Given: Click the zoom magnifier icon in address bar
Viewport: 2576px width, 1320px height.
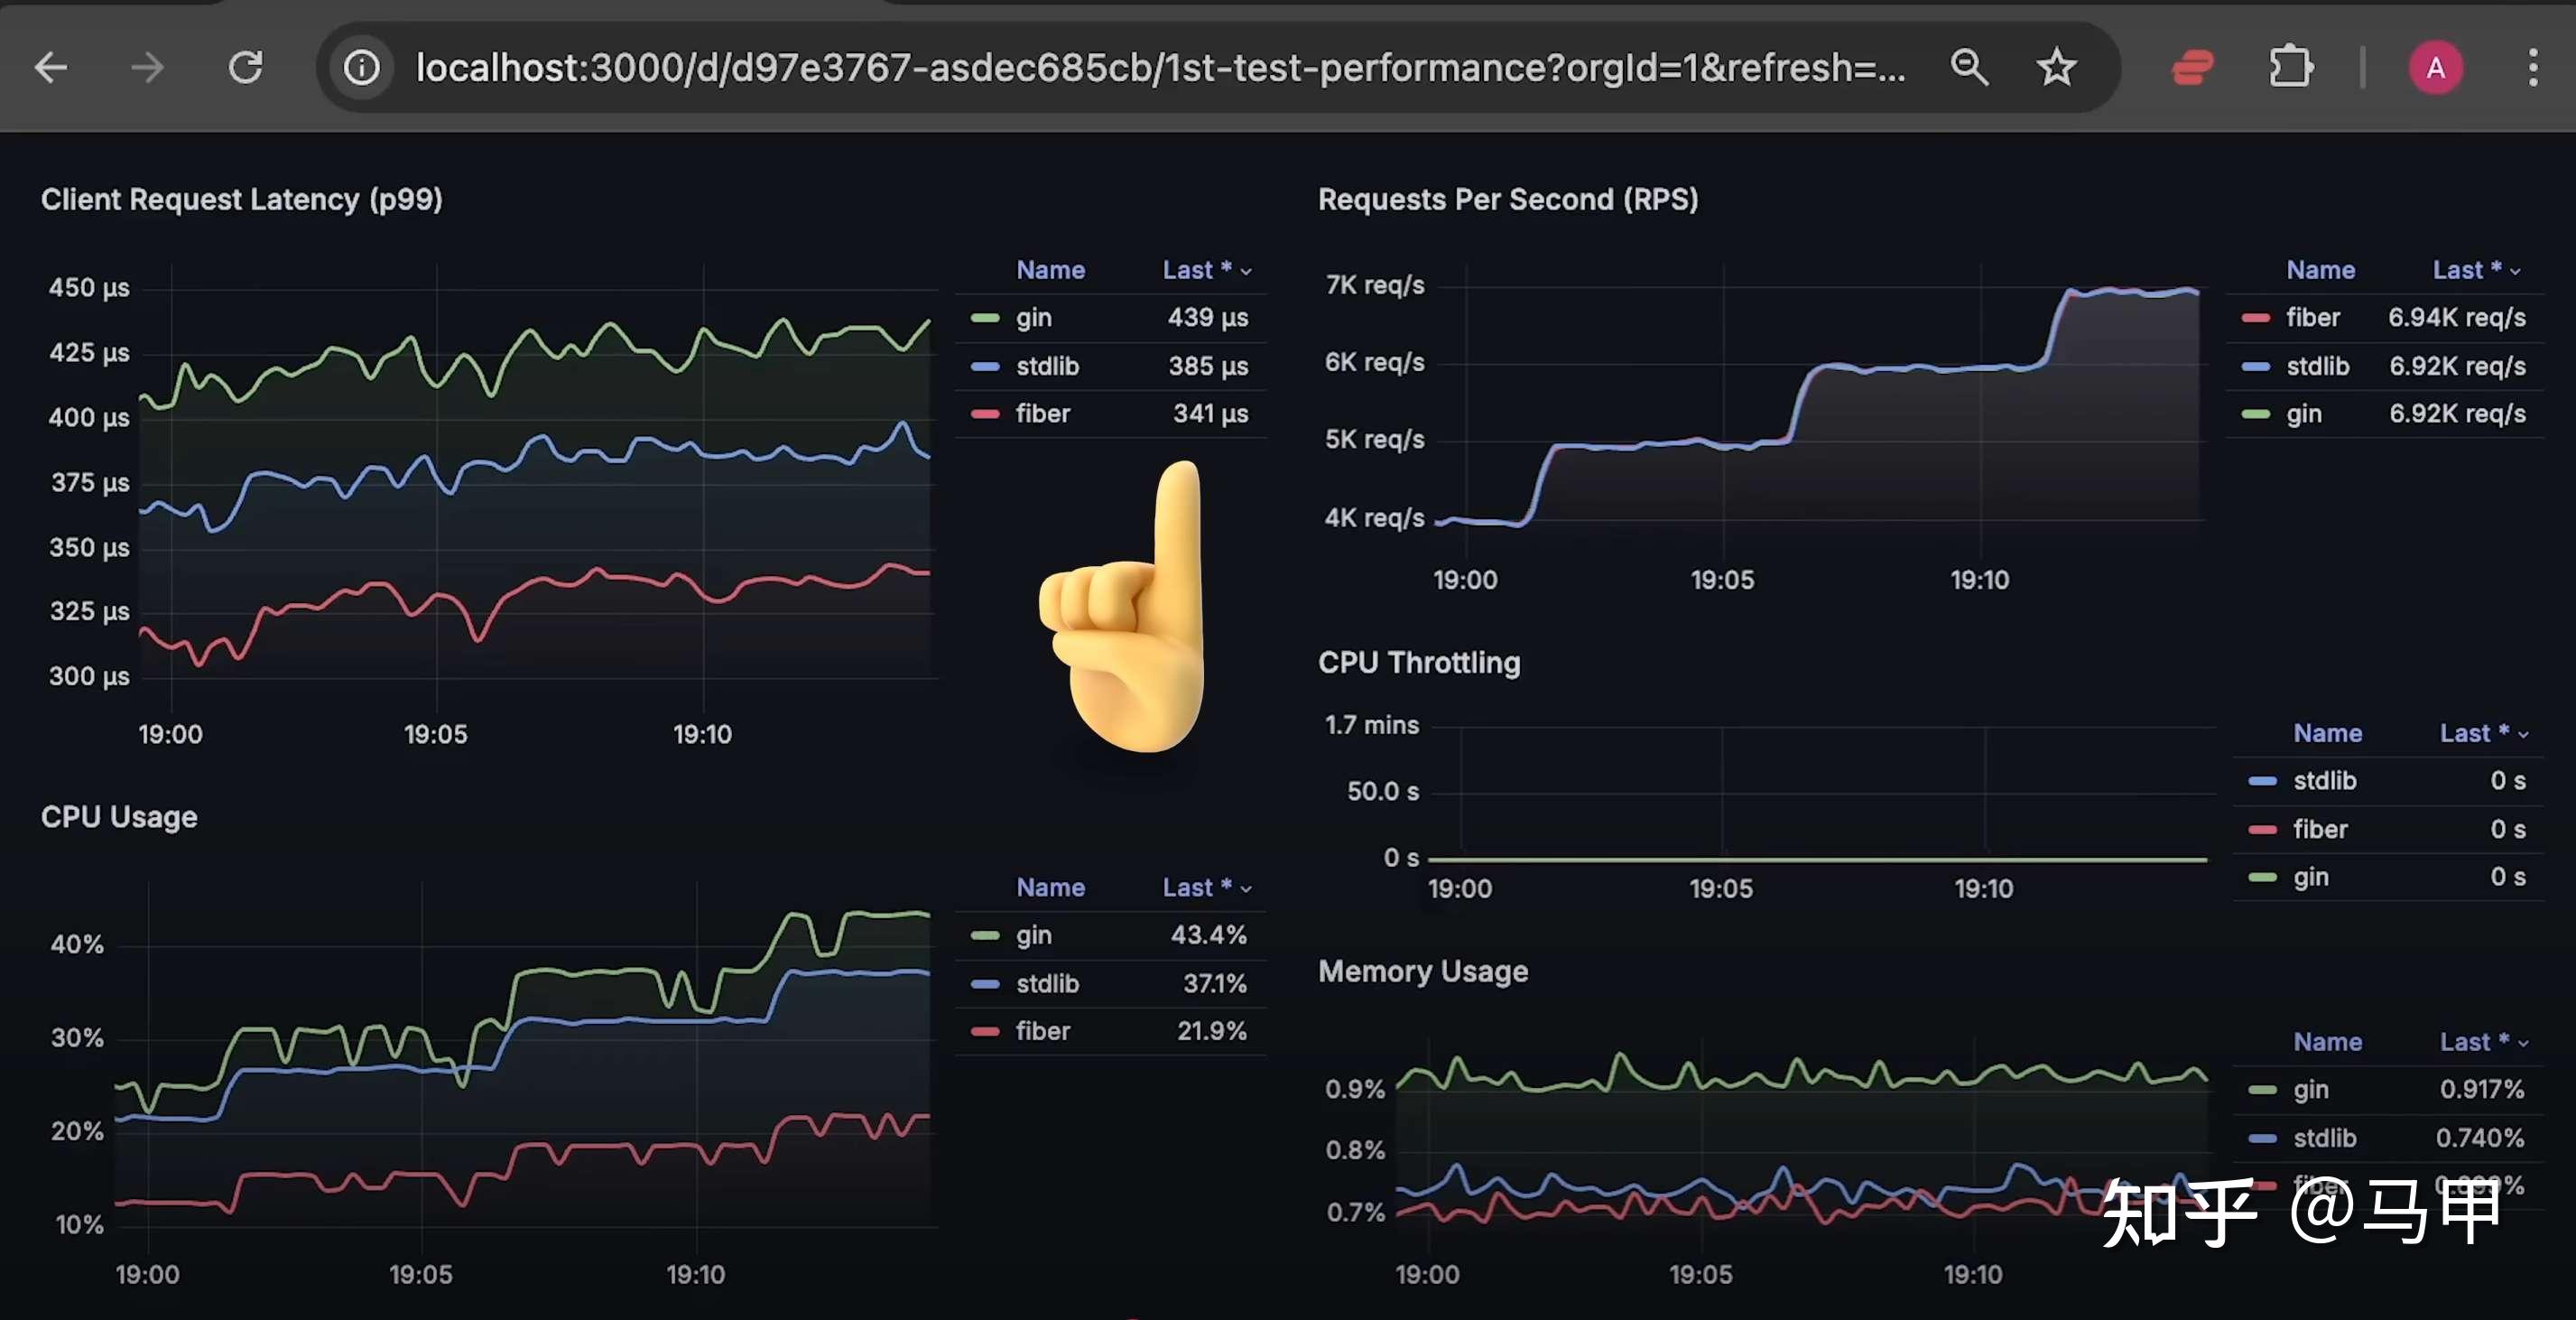Looking at the screenshot, I should click(1968, 68).
